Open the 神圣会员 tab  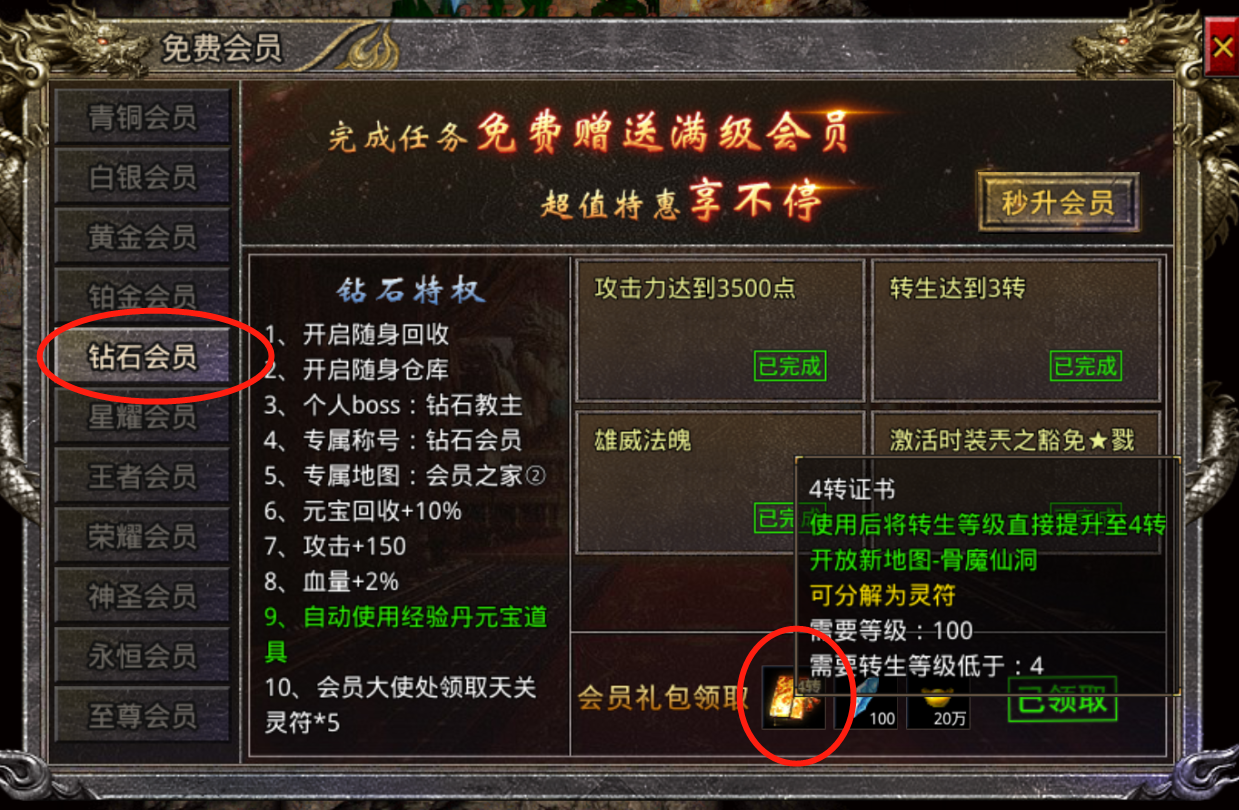point(142,596)
